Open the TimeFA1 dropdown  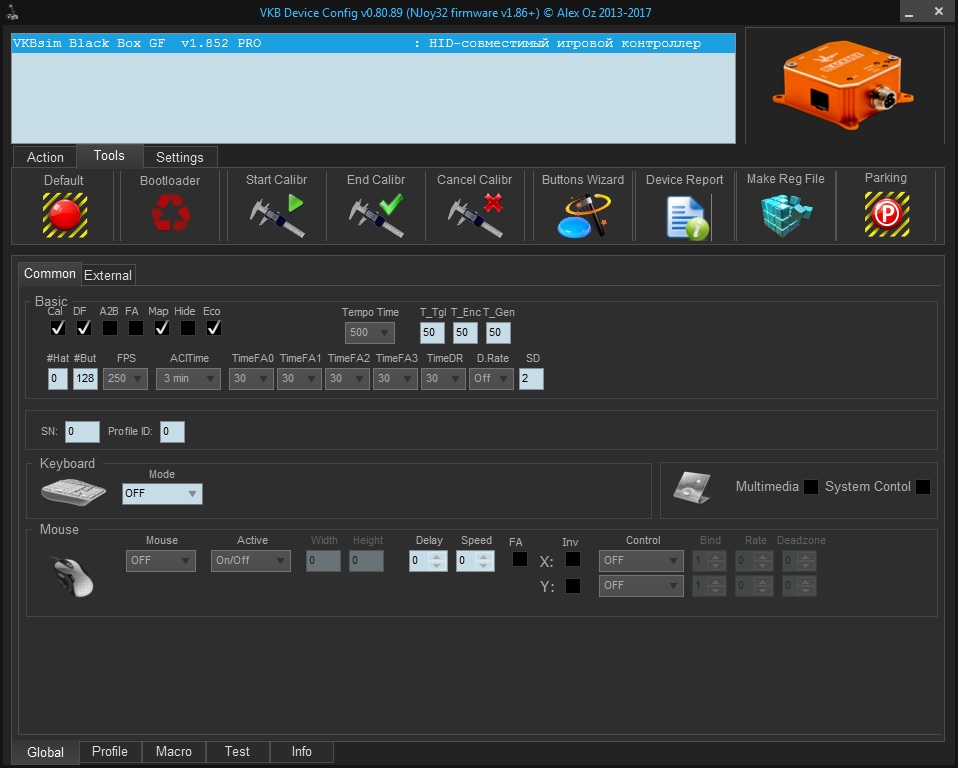299,379
